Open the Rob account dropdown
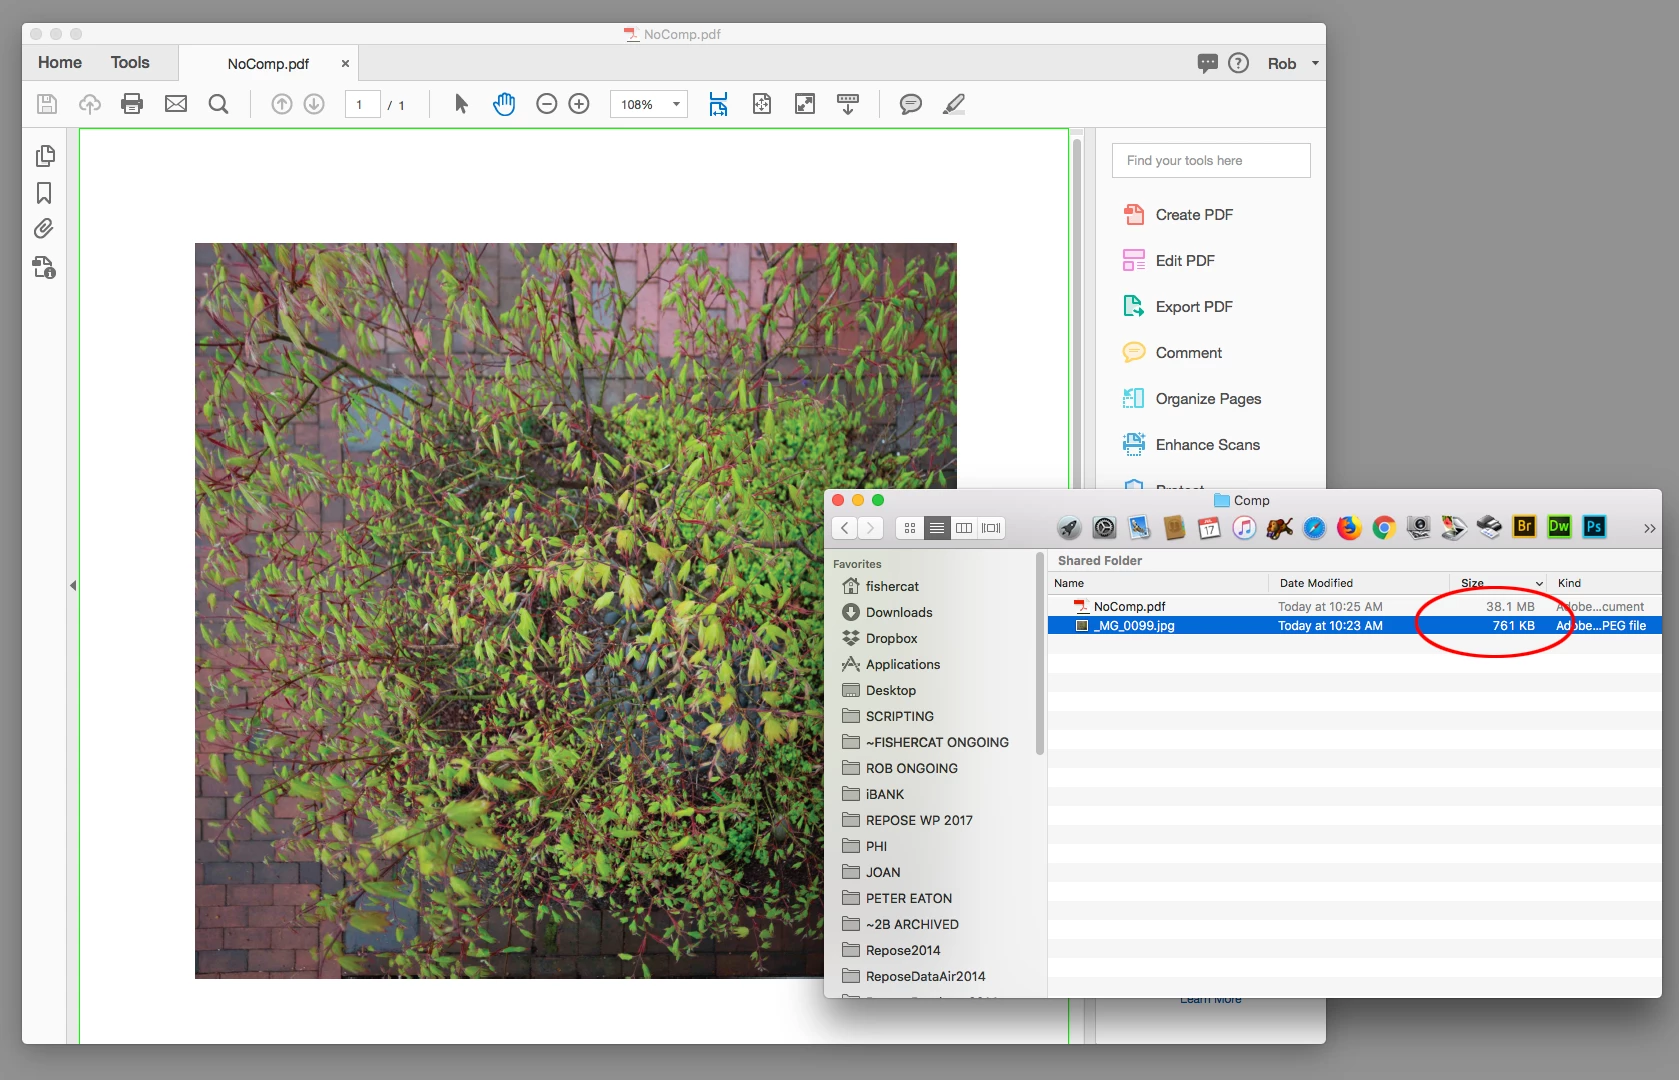1679x1080 pixels. [1293, 63]
